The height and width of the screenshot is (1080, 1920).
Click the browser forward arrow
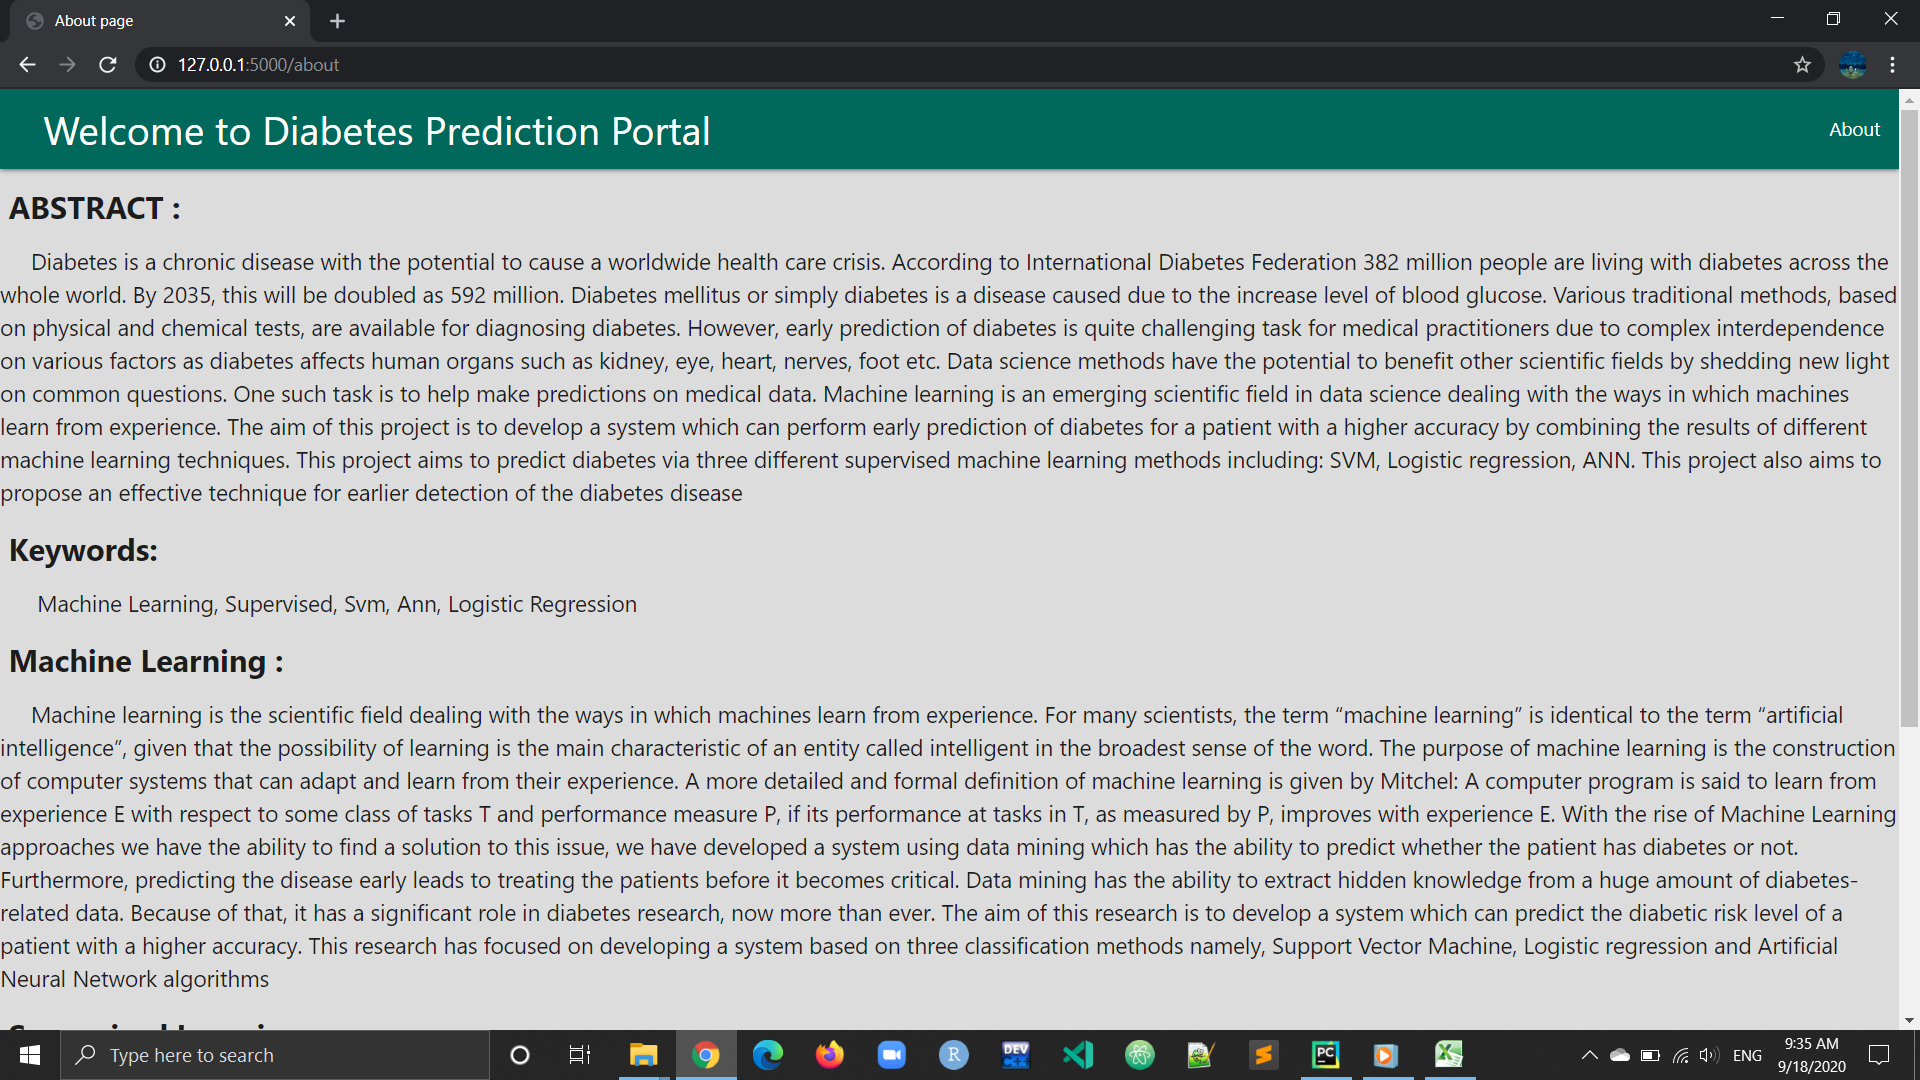pyautogui.click(x=67, y=65)
